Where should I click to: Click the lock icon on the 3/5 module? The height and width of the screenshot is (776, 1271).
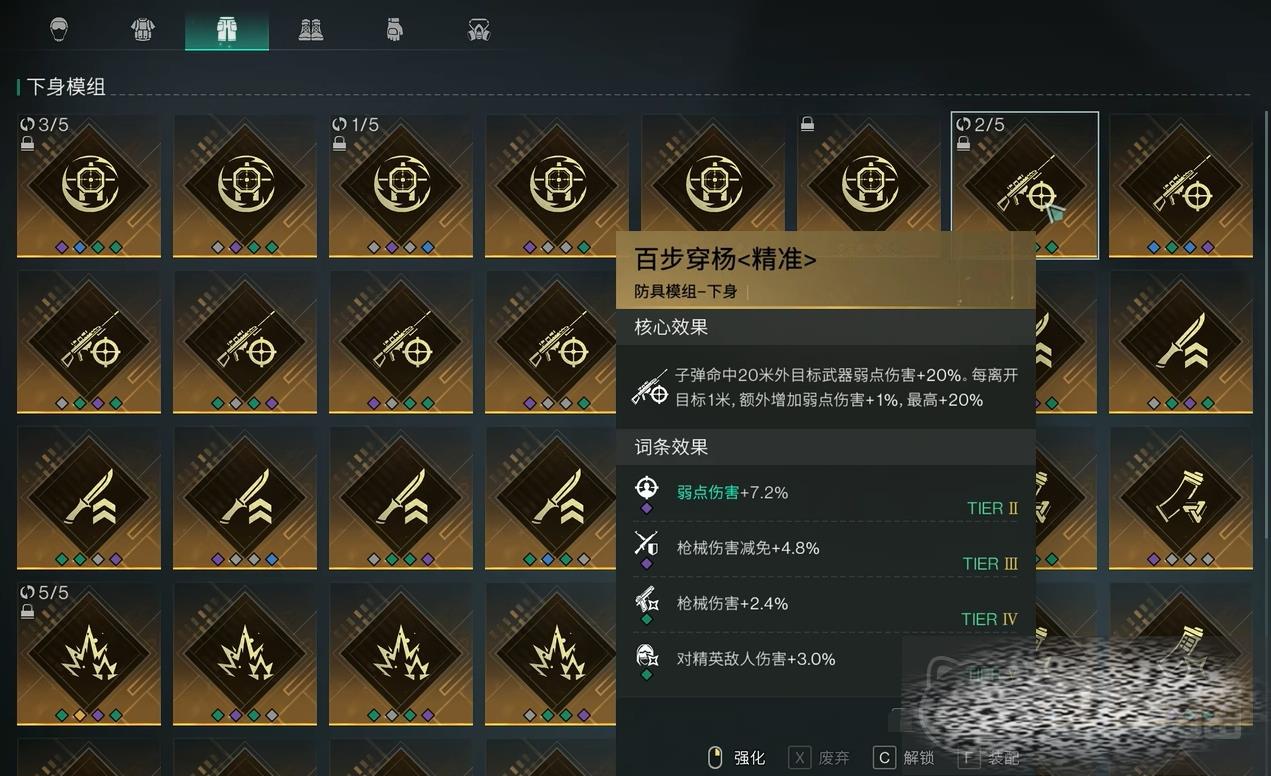click(27, 144)
